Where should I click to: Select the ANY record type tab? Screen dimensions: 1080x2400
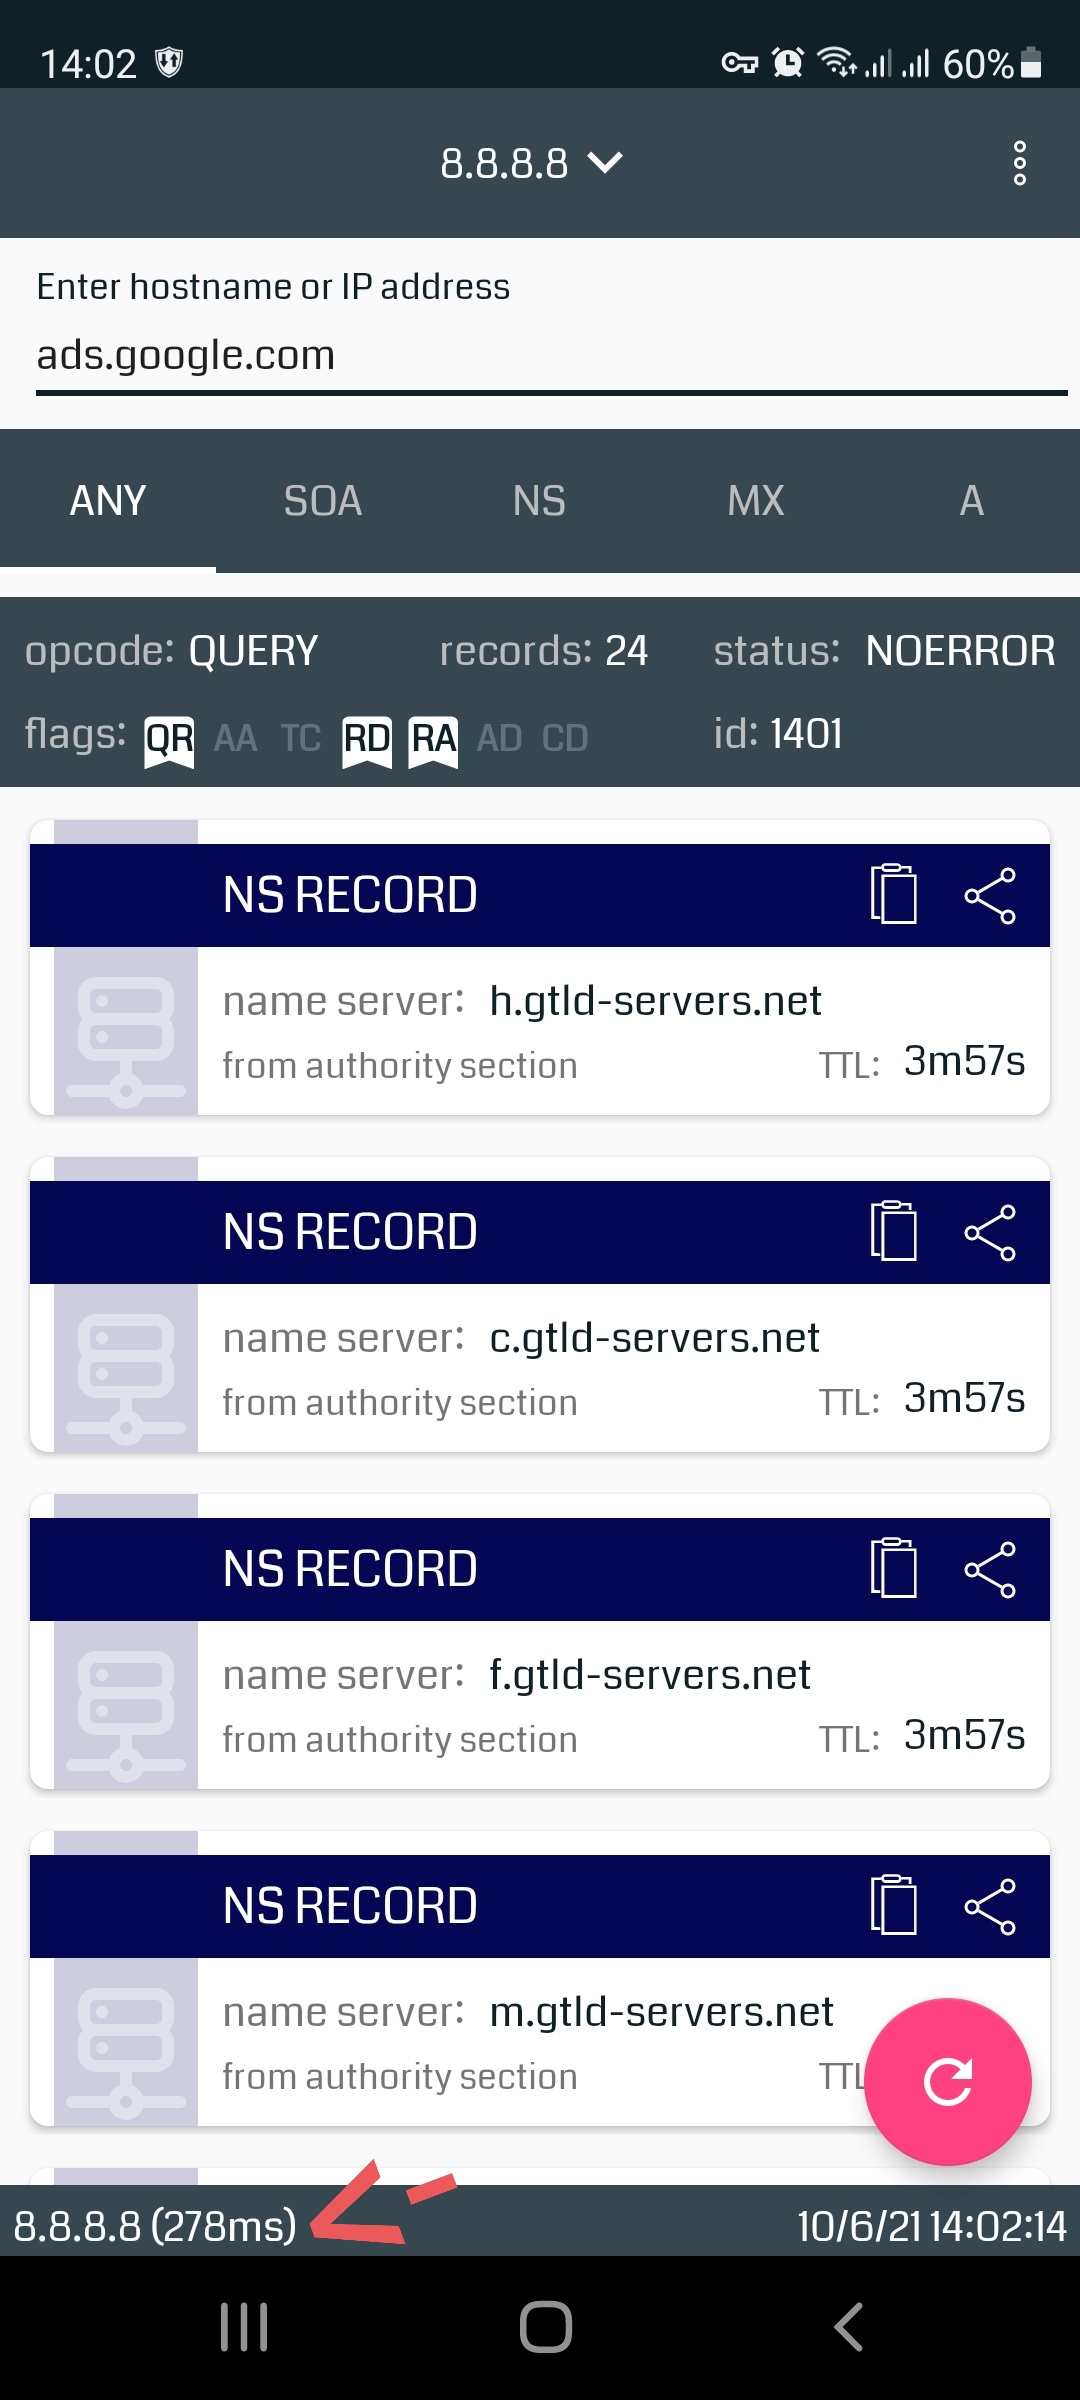pyautogui.click(x=108, y=500)
